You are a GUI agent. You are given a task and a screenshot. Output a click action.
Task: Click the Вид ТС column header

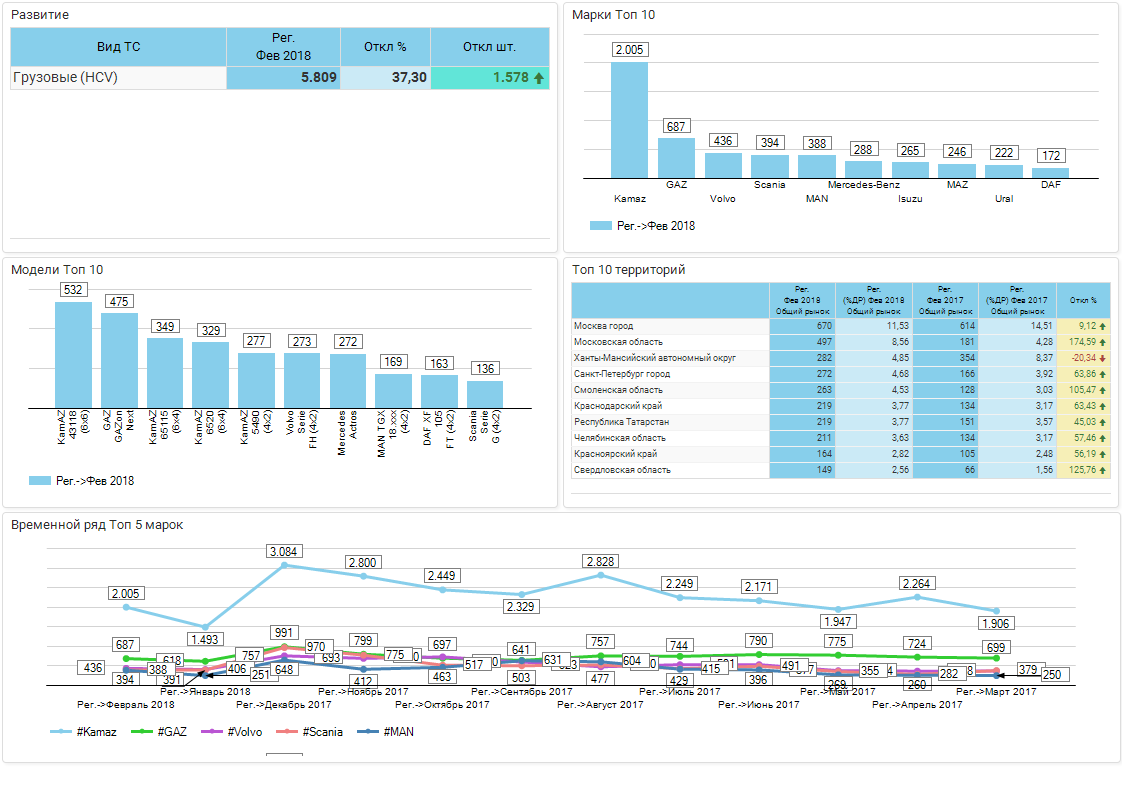(118, 47)
